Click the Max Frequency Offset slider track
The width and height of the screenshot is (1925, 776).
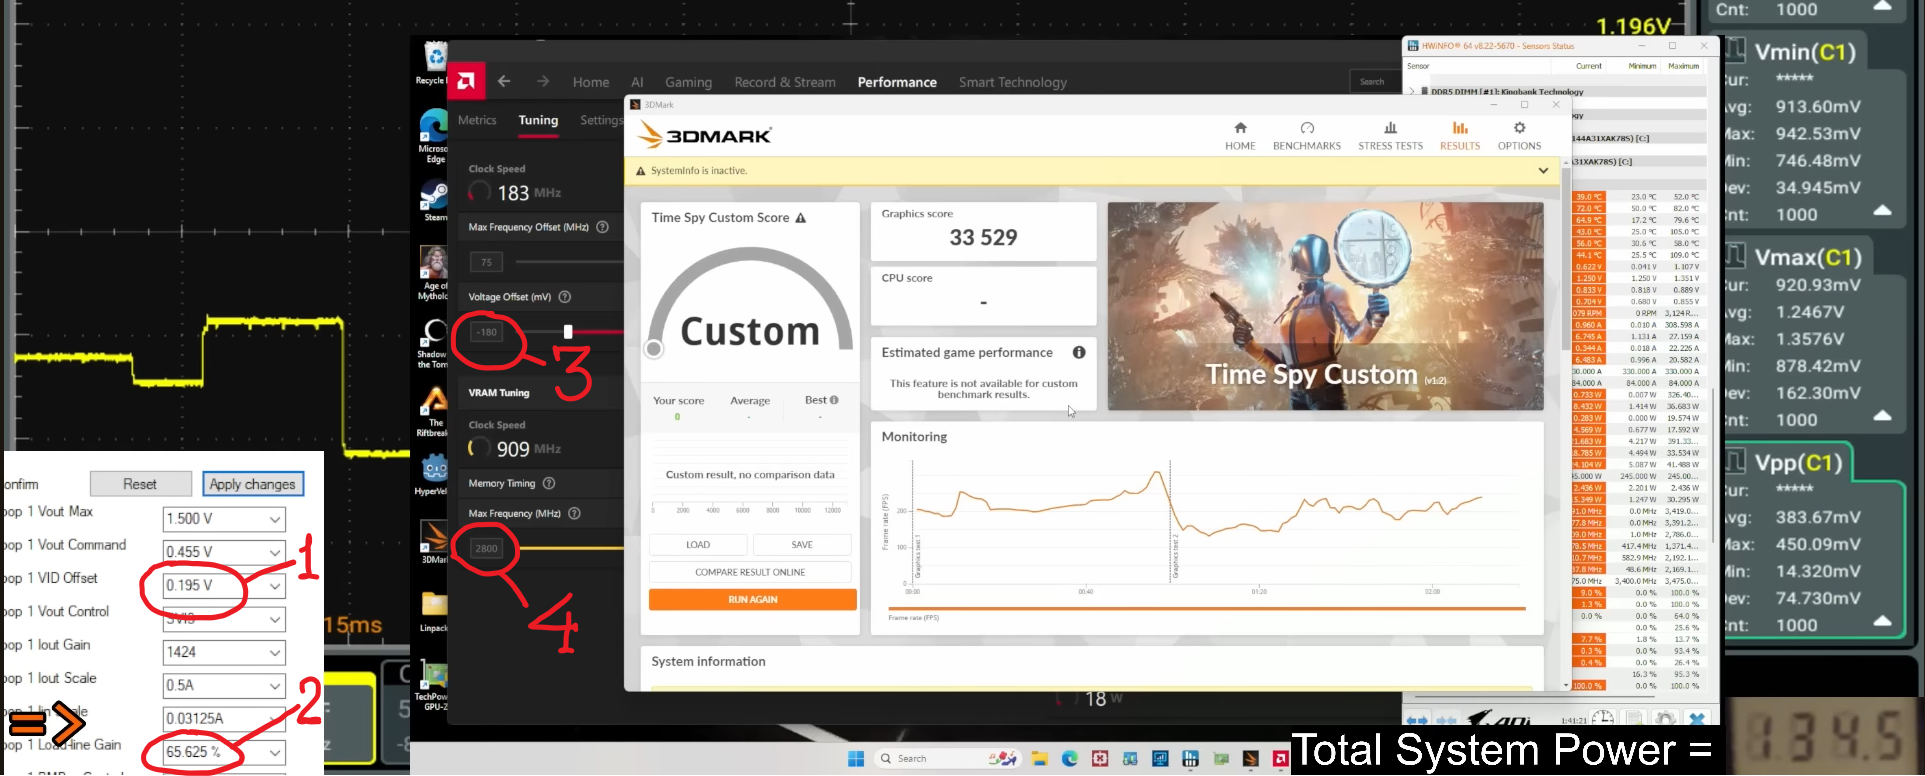(569, 262)
